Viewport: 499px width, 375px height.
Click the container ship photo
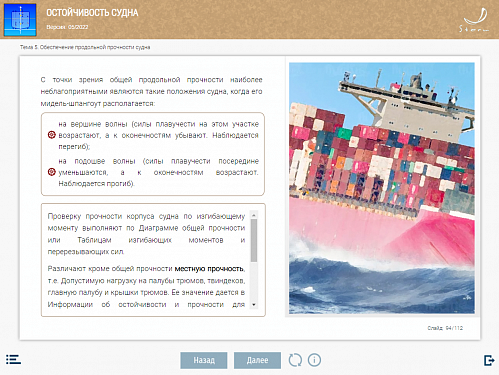click(382, 188)
